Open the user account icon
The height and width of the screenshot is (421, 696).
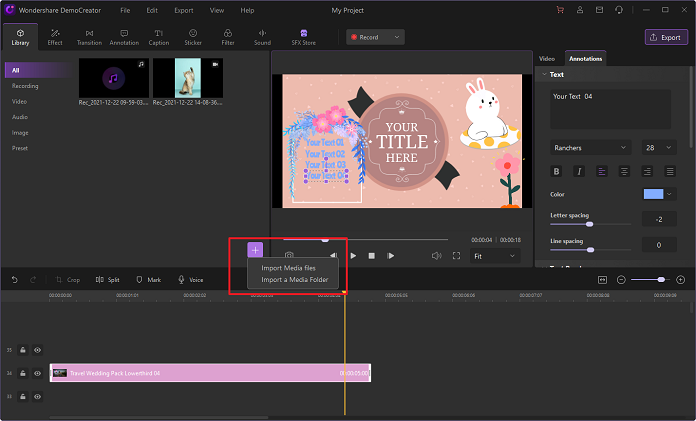pos(580,10)
